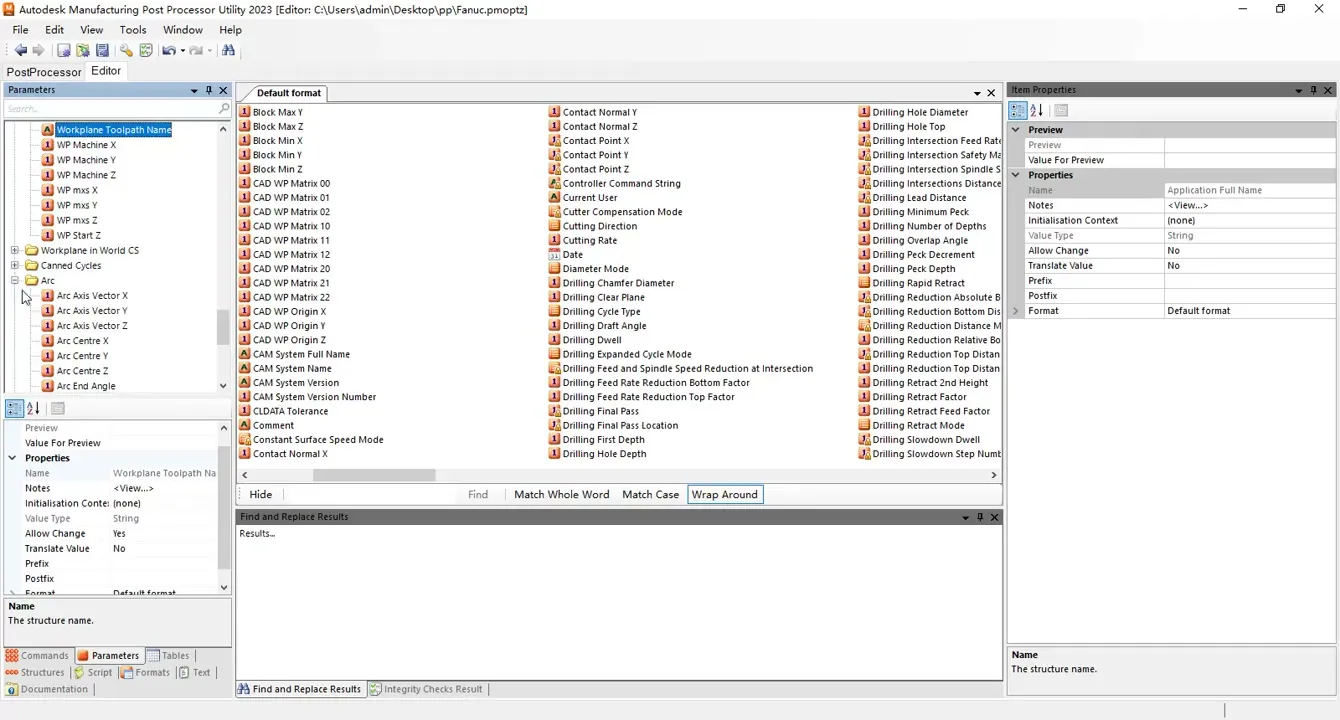The width and height of the screenshot is (1340, 720).
Task: Click the Hide button in find bar
Action: (260, 494)
